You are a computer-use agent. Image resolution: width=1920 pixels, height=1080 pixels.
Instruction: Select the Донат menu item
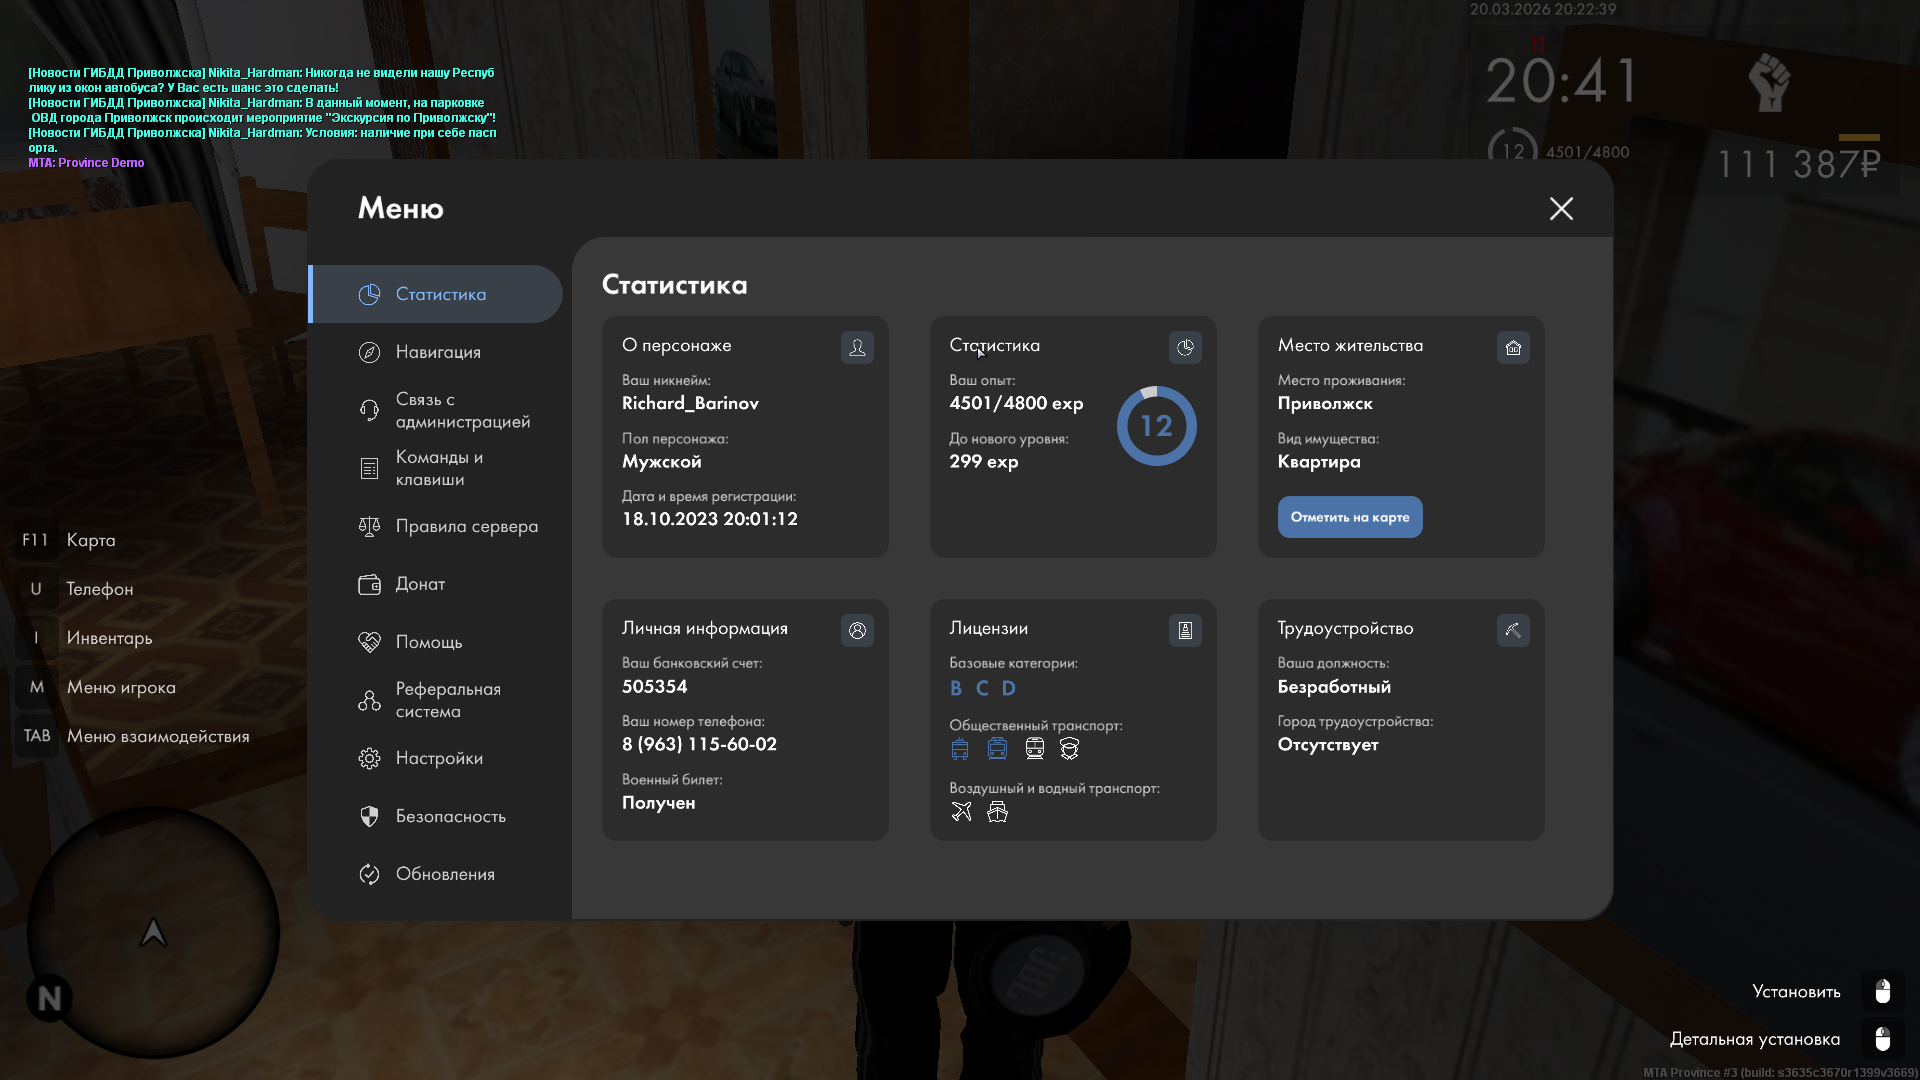pos(420,584)
